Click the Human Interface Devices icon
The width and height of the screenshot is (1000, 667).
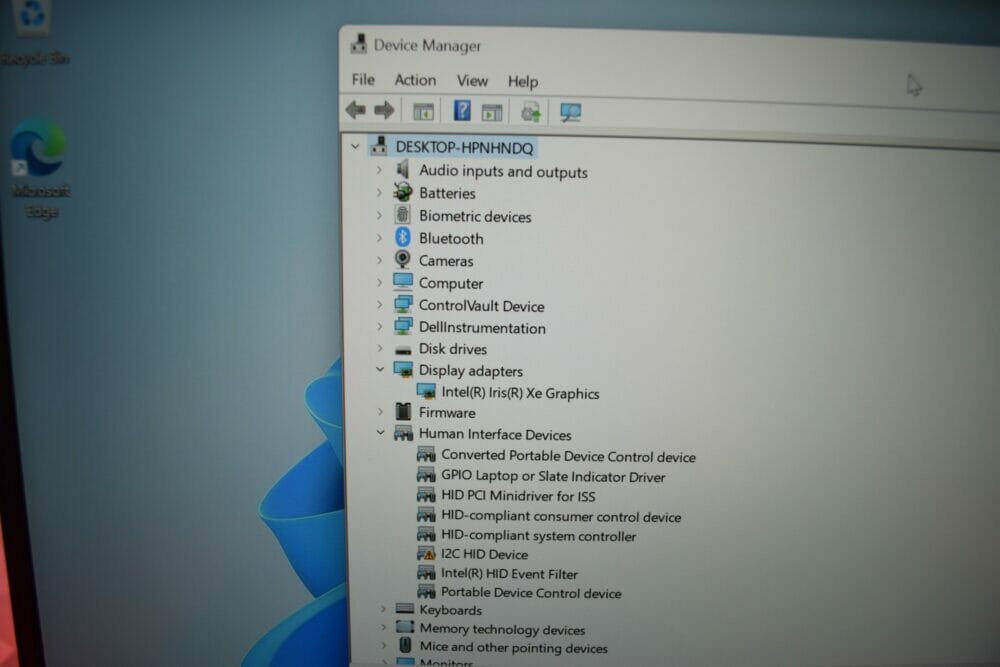coord(403,434)
